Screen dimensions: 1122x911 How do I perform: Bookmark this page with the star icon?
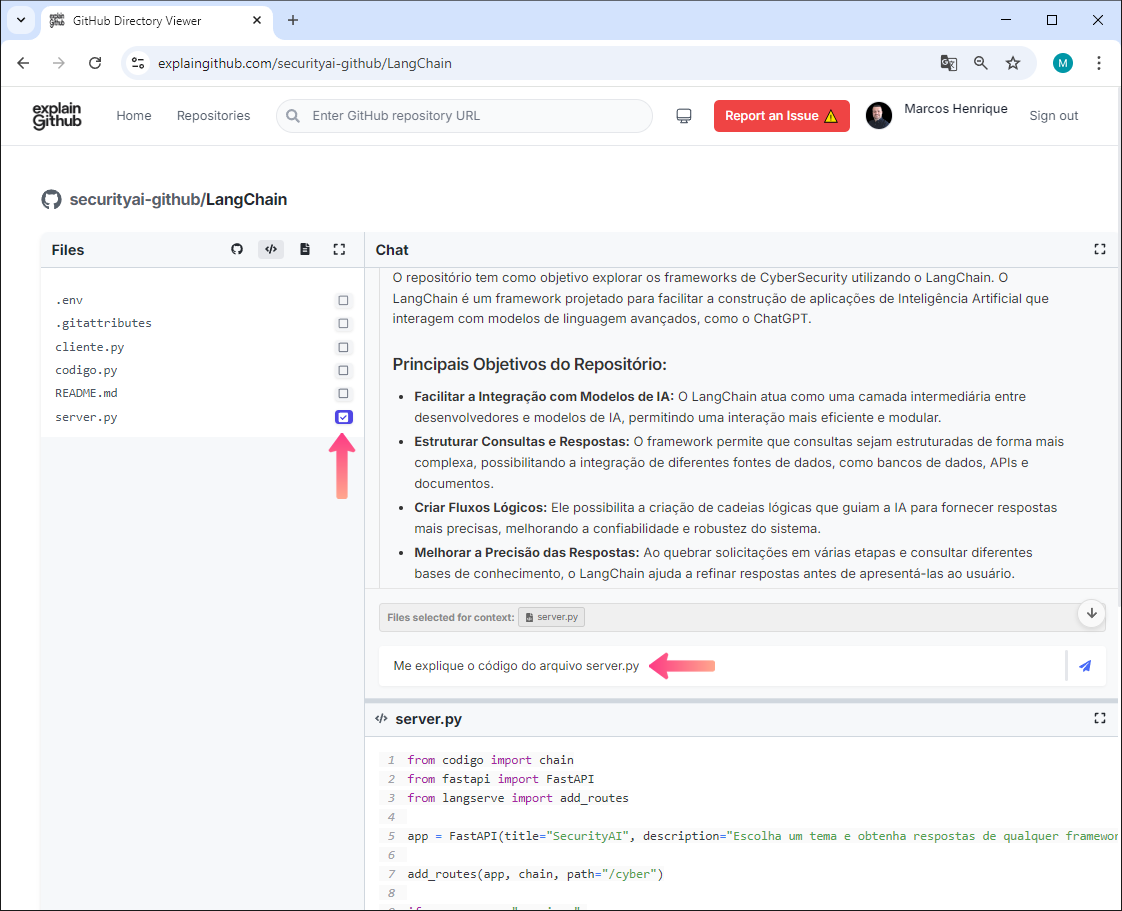[x=1013, y=63]
